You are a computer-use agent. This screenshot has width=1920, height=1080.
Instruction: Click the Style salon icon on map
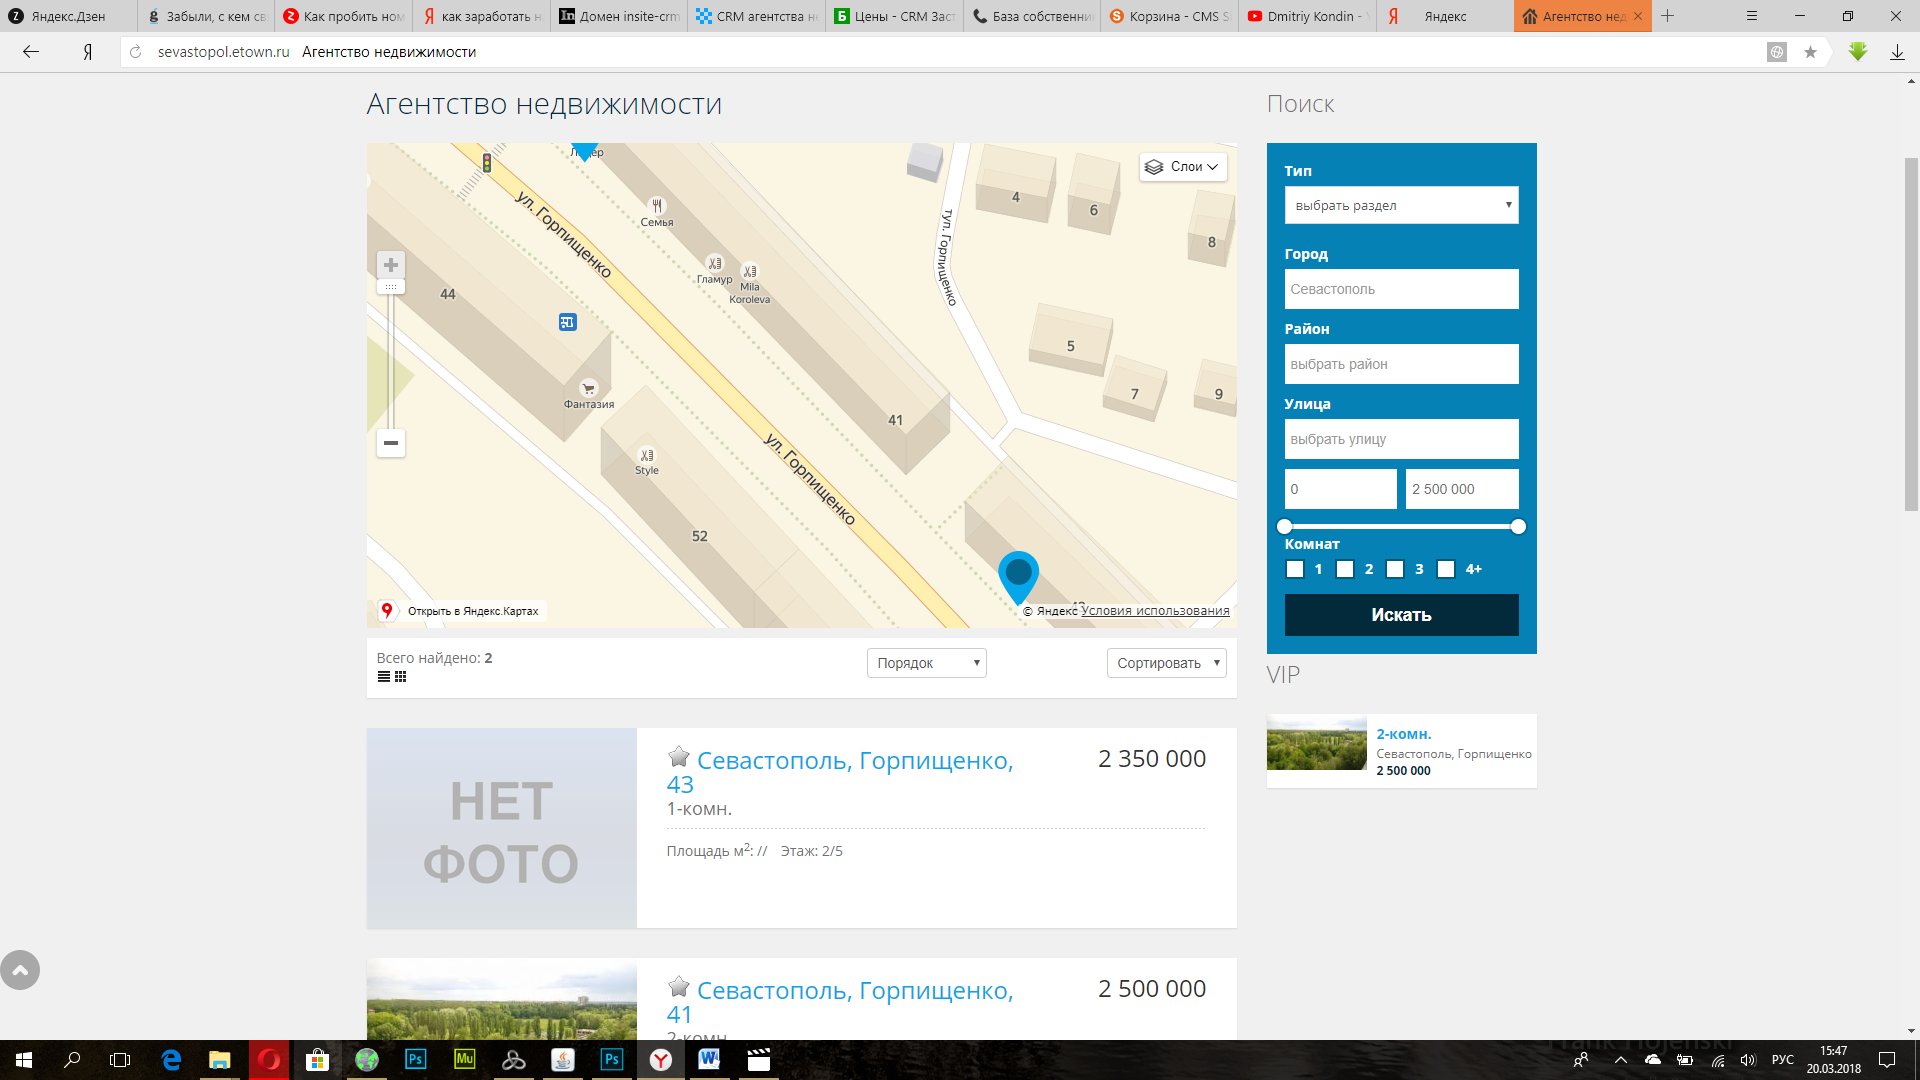[647, 454]
